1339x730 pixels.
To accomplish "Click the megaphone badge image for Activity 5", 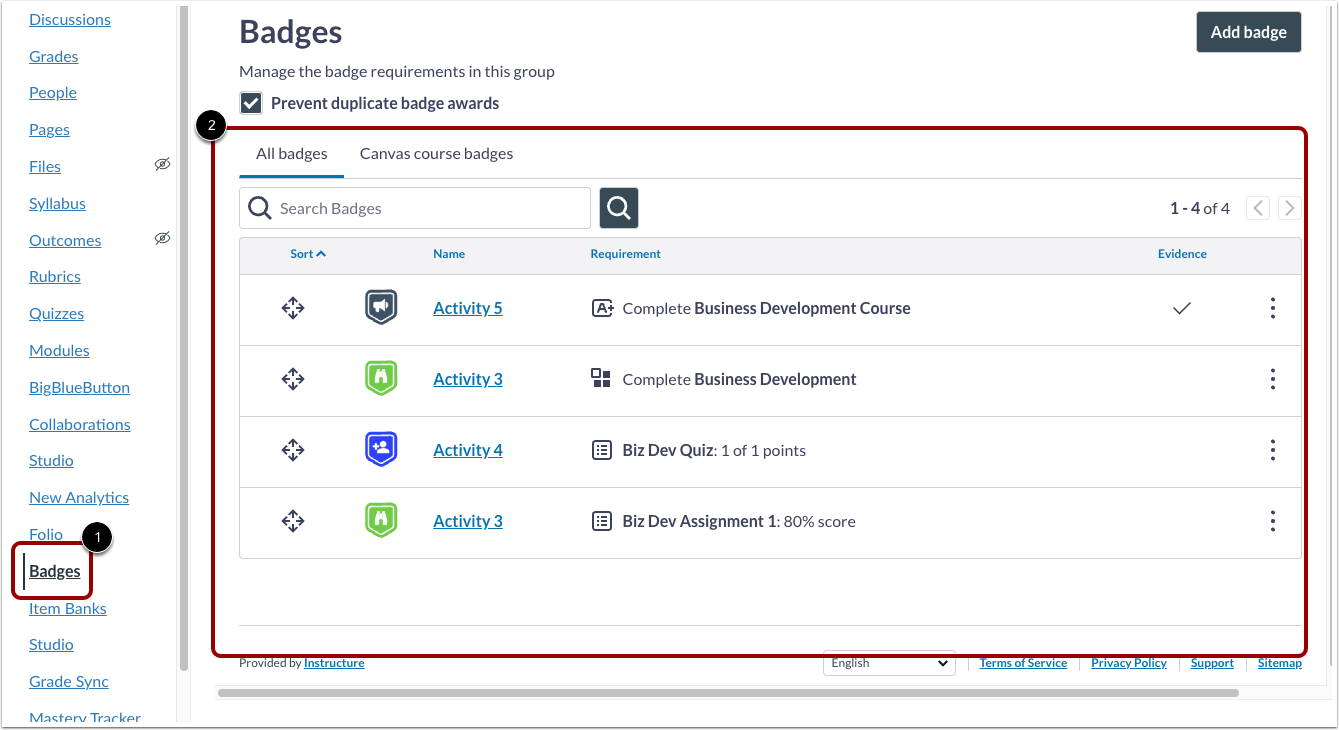I will pos(381,308).
